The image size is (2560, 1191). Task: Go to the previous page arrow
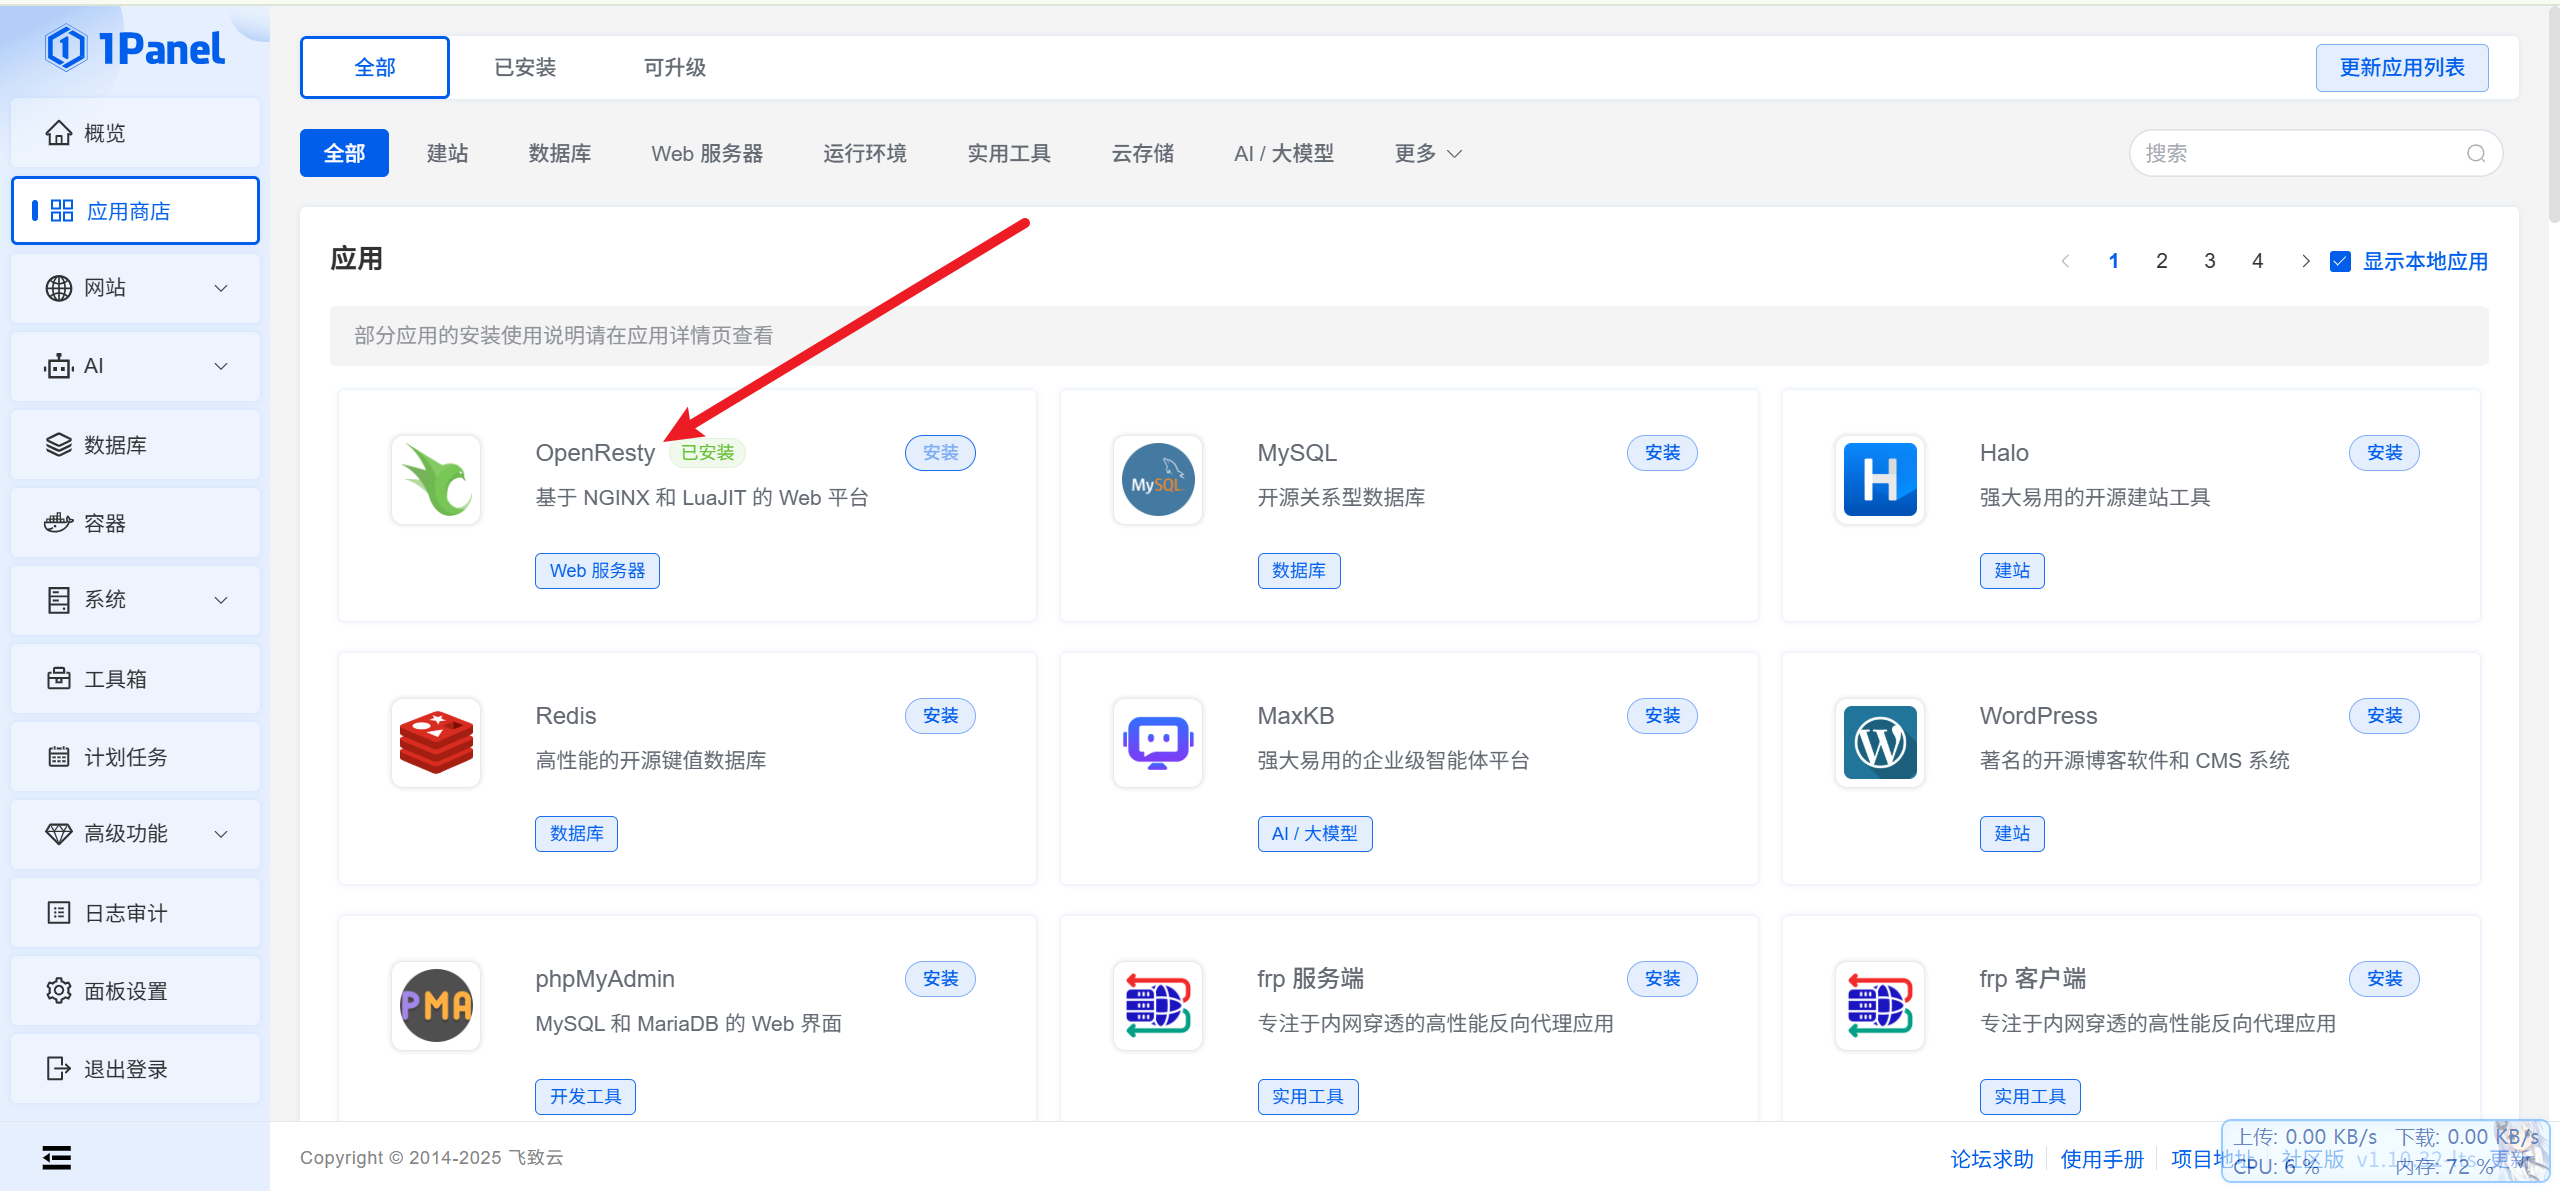coord(2066,261)
